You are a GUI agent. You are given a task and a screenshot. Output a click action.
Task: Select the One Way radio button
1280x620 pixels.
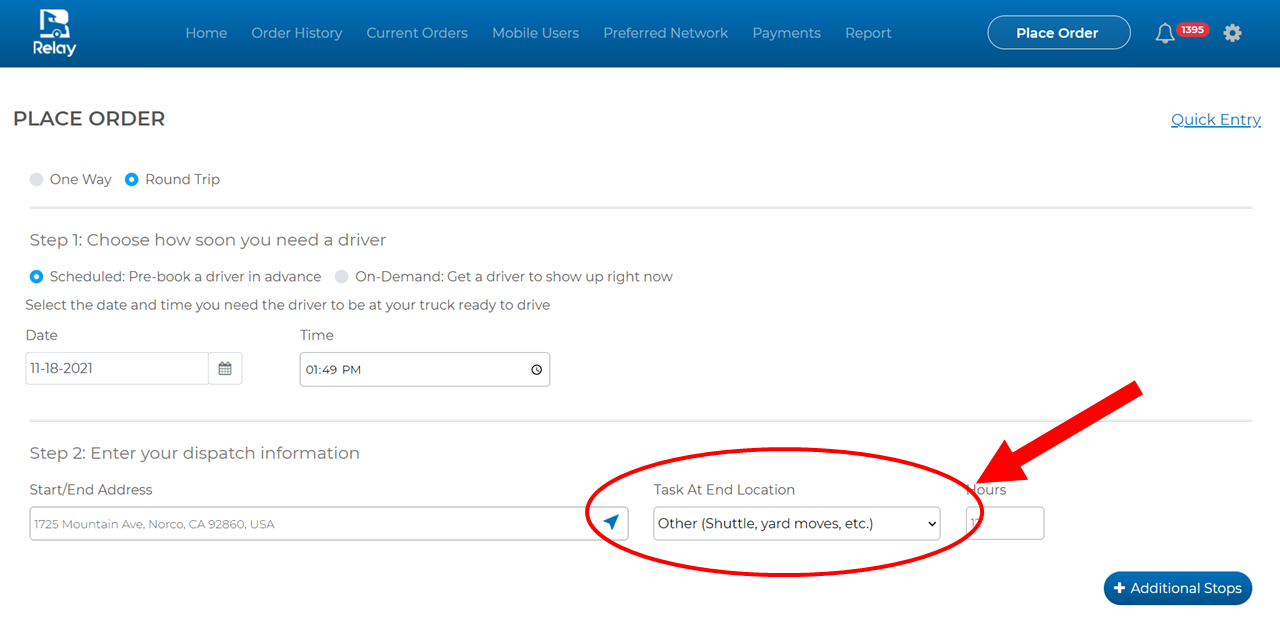tap(37, 180)
